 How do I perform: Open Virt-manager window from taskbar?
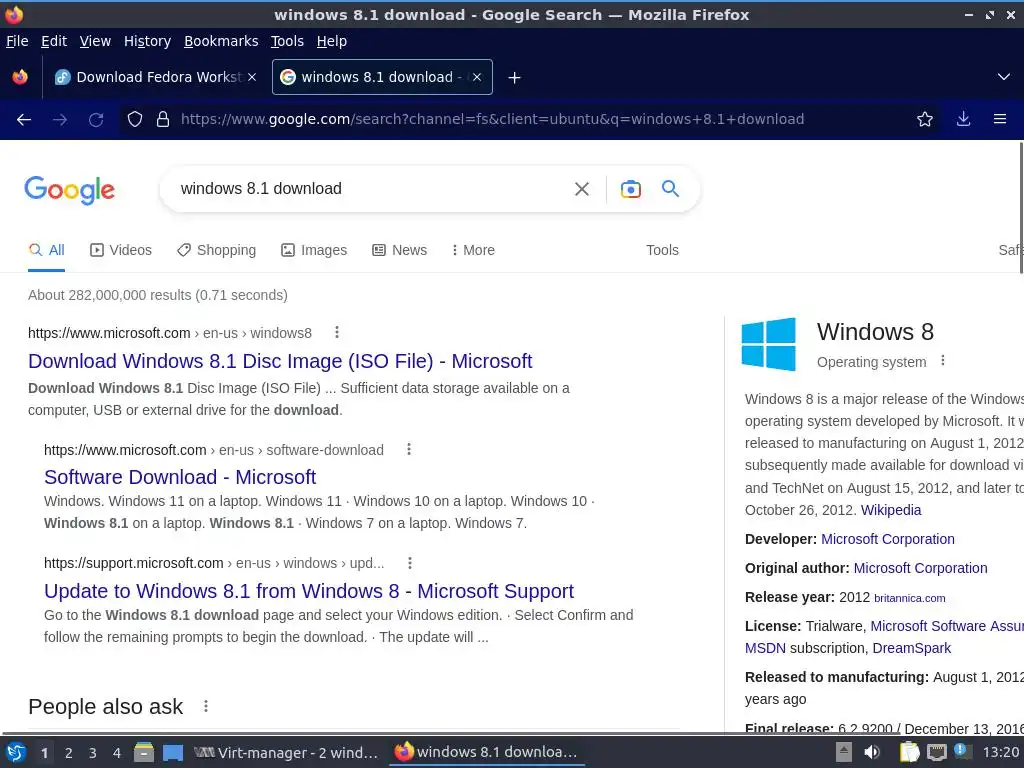(x=286, y=753)
